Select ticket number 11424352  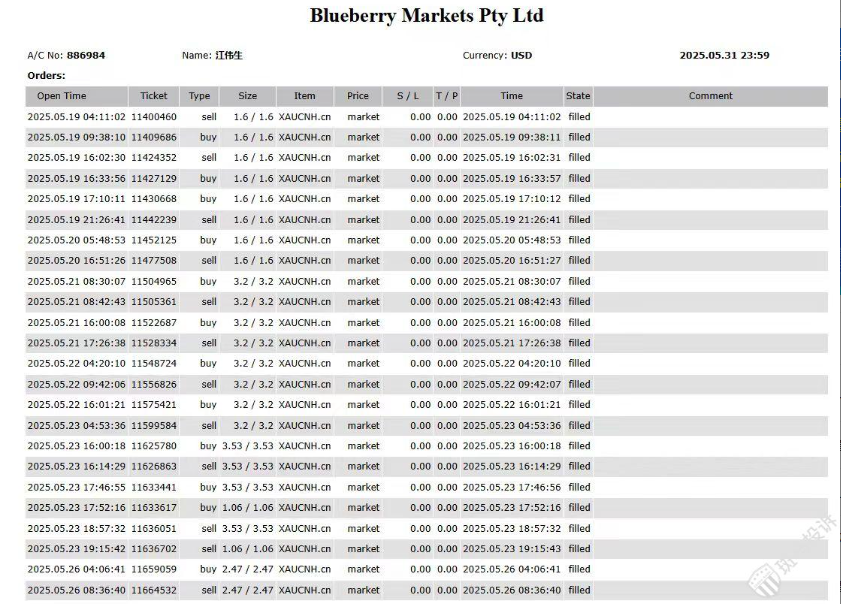pyautogui.click(x=154, y=158)
